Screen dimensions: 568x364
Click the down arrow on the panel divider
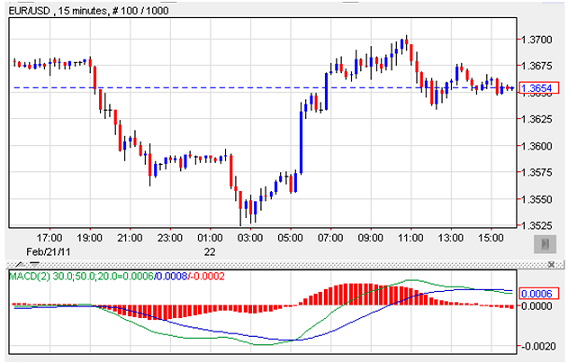point(35,264)
